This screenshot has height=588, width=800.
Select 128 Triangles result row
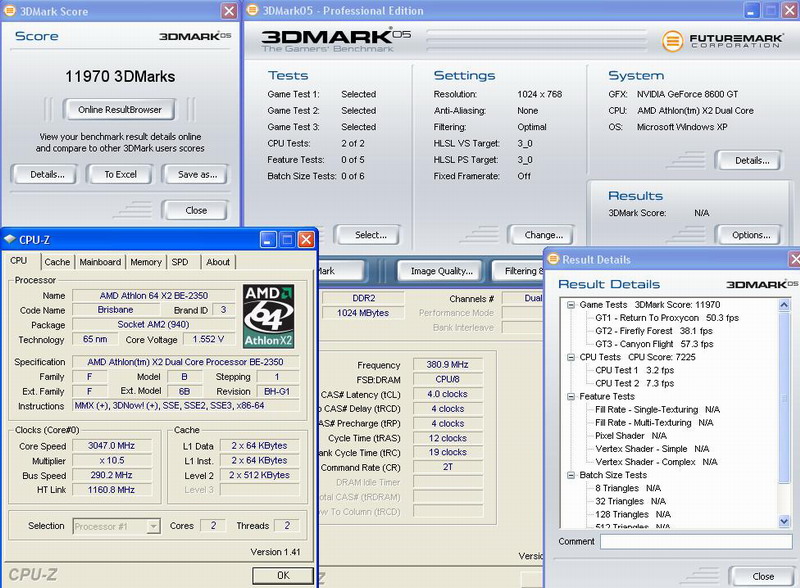pyautogui.click(x=633, y=514)
